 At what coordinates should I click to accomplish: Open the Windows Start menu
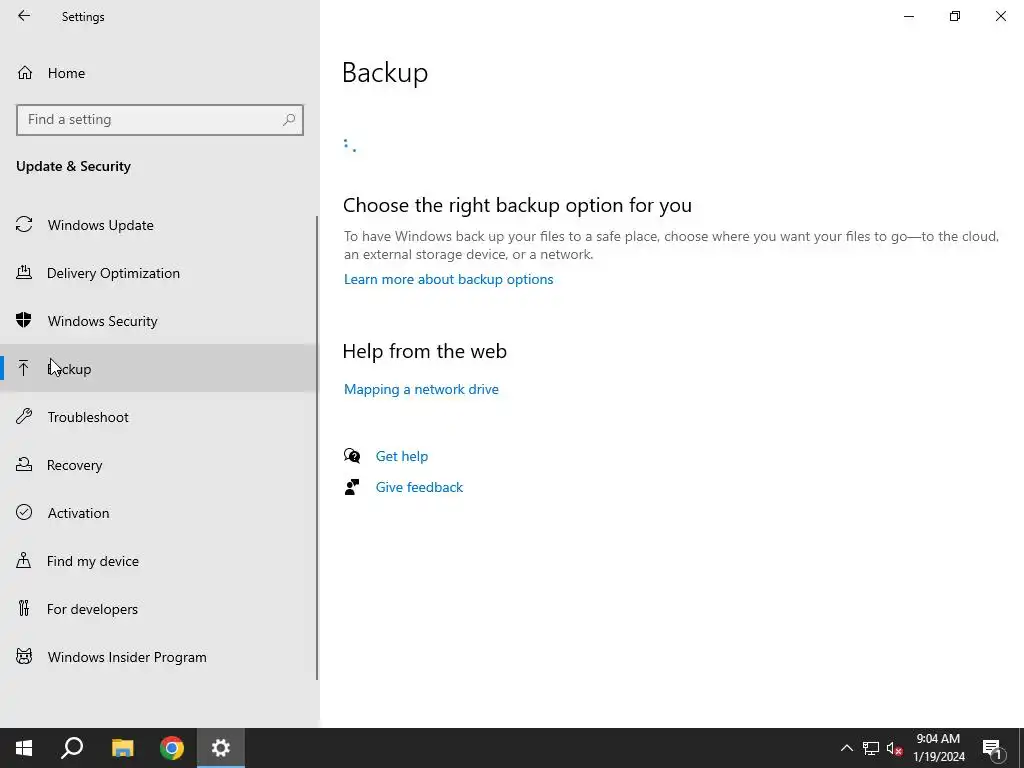(24, 748)
